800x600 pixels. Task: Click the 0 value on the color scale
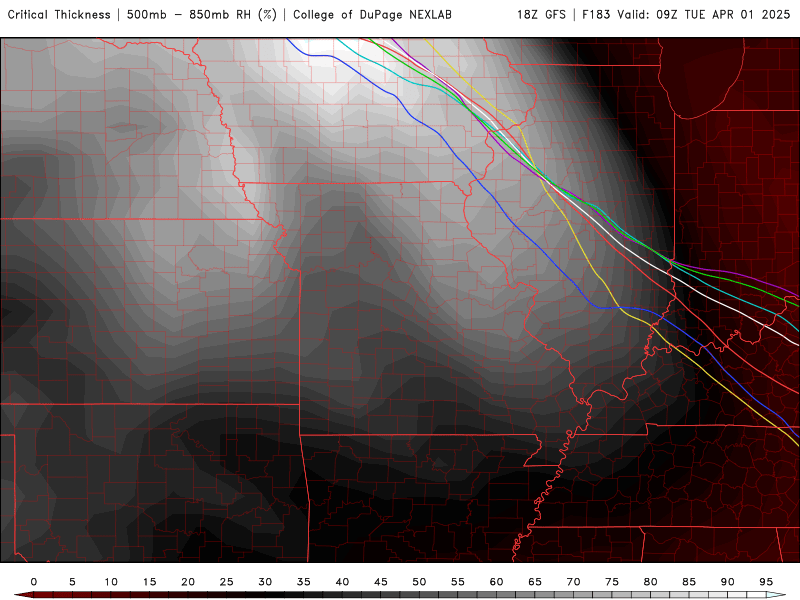coord(34,582)
